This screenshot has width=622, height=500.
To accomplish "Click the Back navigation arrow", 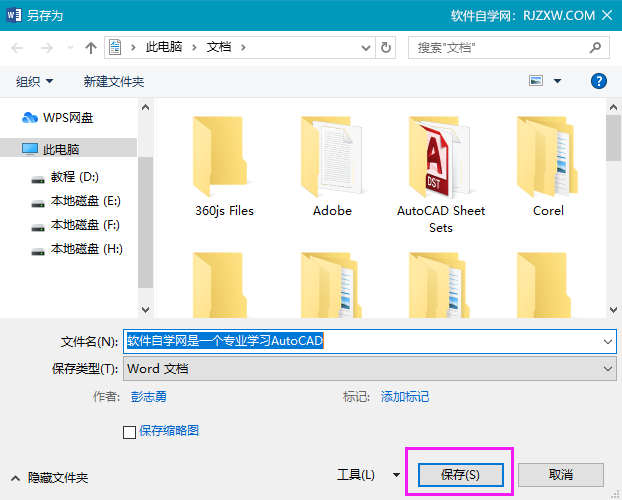I will (17, 48).
